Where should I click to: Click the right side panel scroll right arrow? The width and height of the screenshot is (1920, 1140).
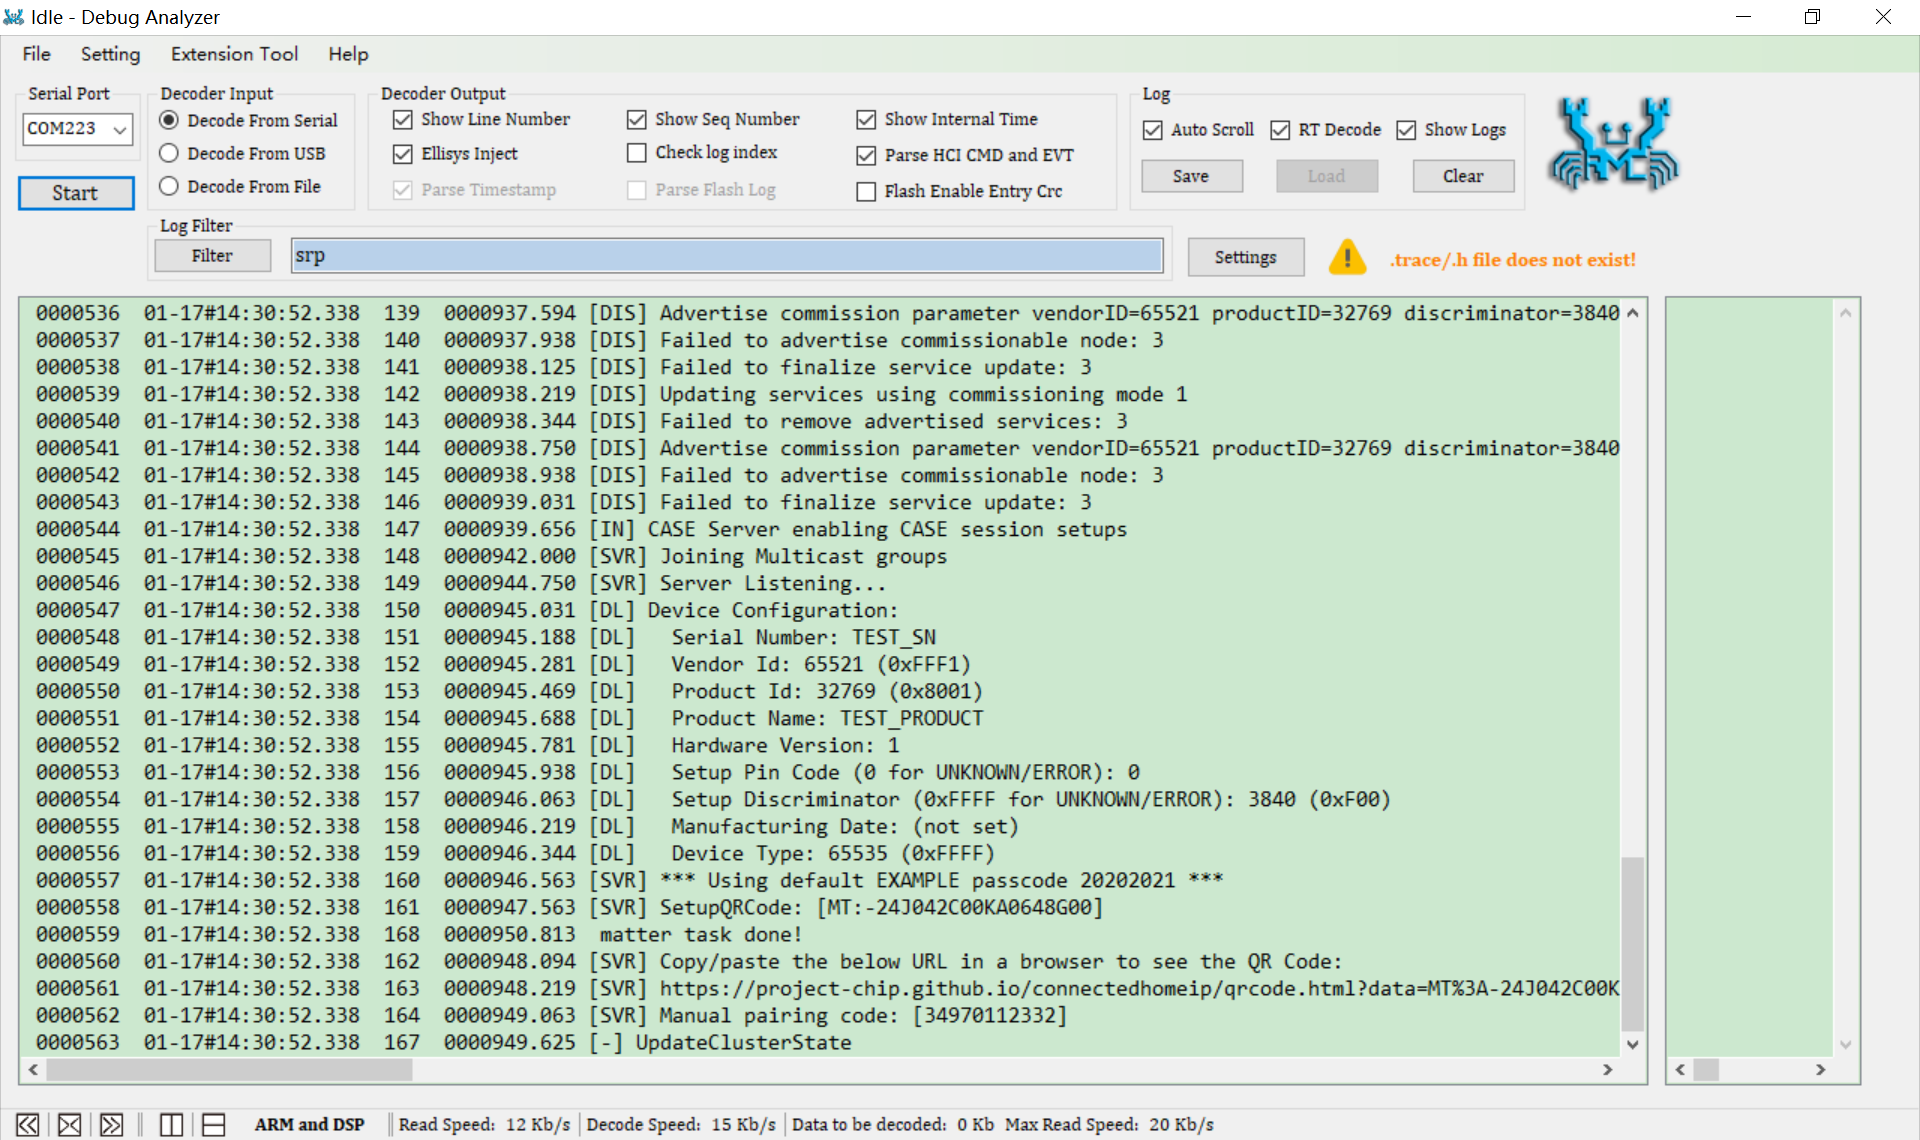point(1821,1070)
